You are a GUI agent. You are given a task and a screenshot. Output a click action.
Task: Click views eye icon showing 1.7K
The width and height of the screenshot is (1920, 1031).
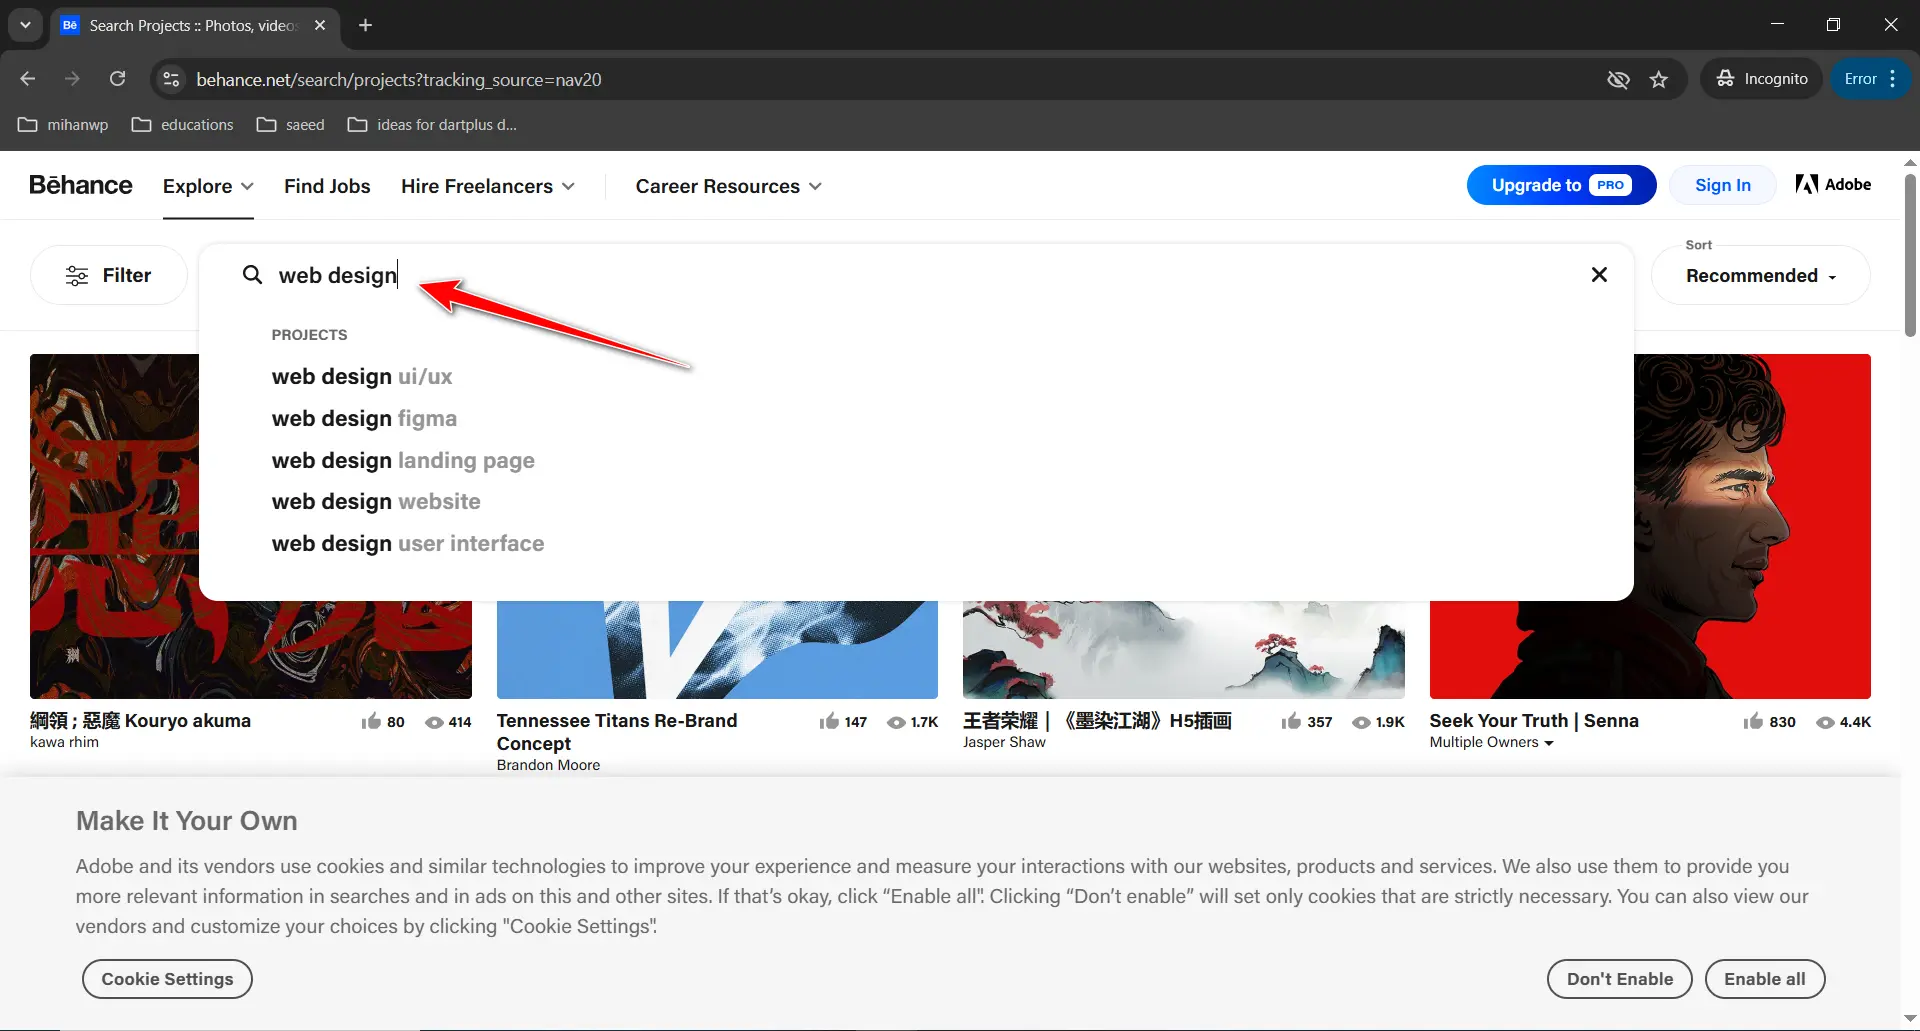coord(896,722)
